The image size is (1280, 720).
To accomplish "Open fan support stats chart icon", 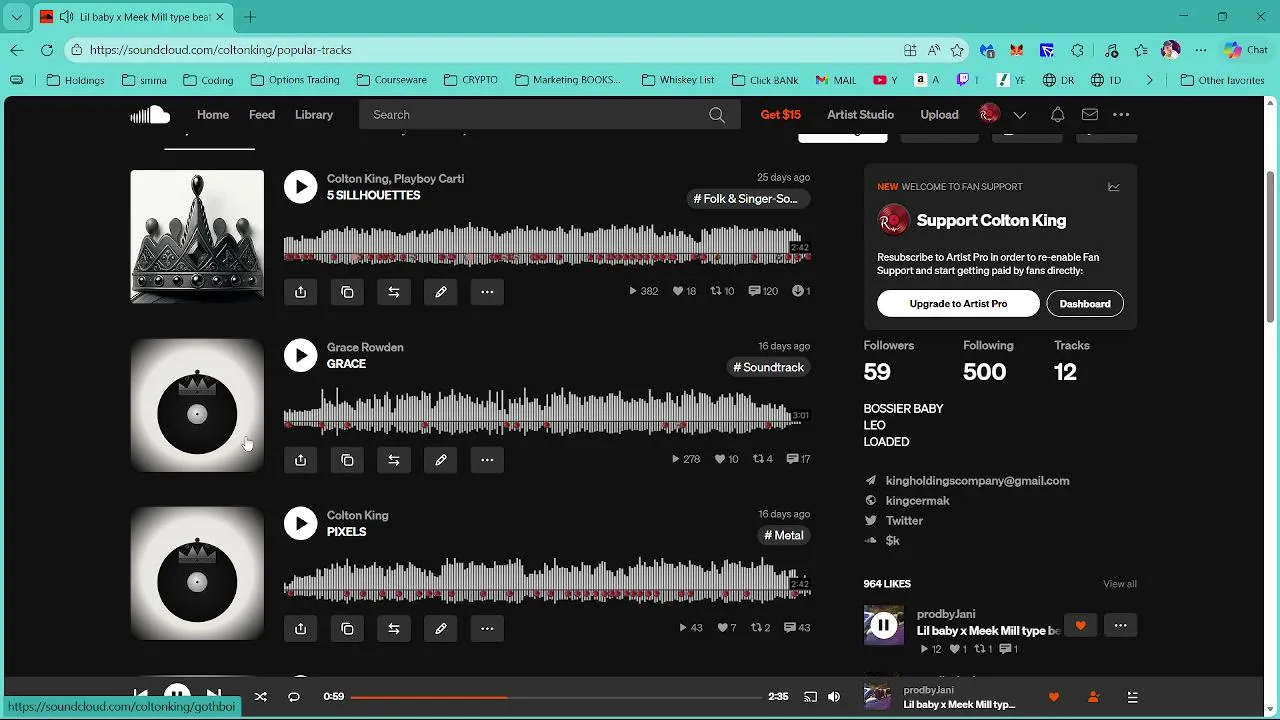I will 1114,187.
